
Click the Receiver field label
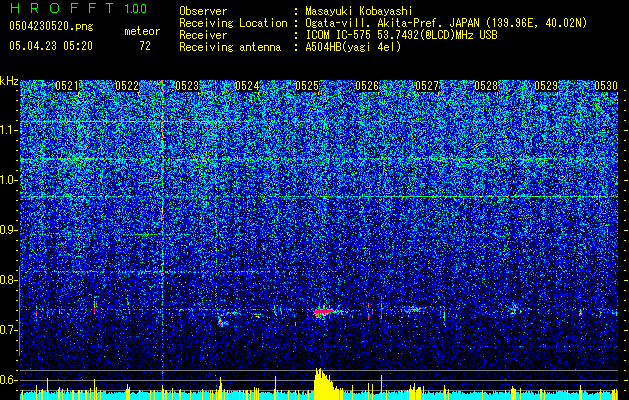[x=203, y=35]
